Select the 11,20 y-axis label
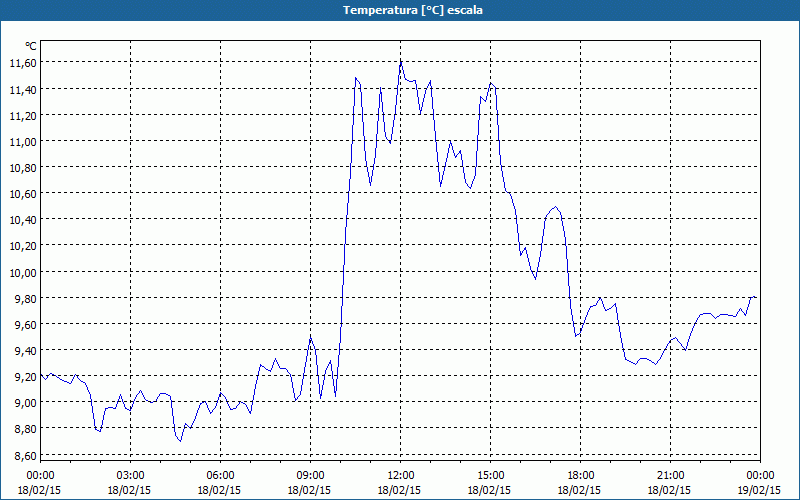 point(23,115)
